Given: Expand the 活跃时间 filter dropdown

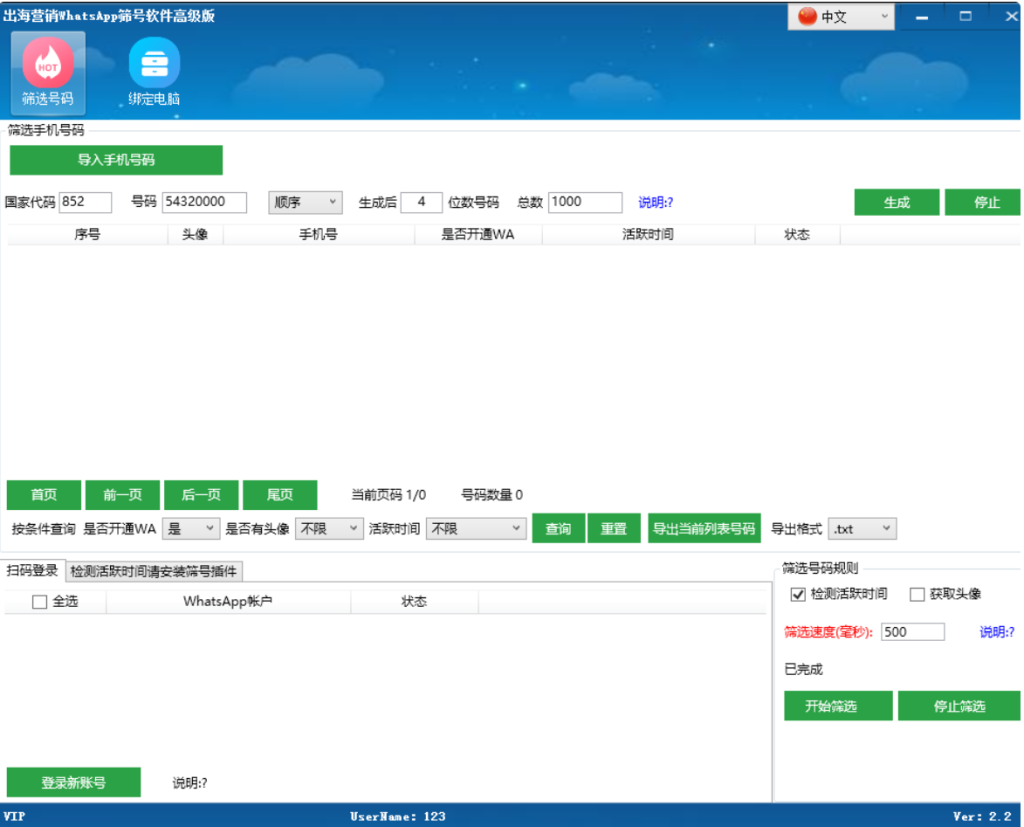Looking at the screenshot, I should point(475,528).
